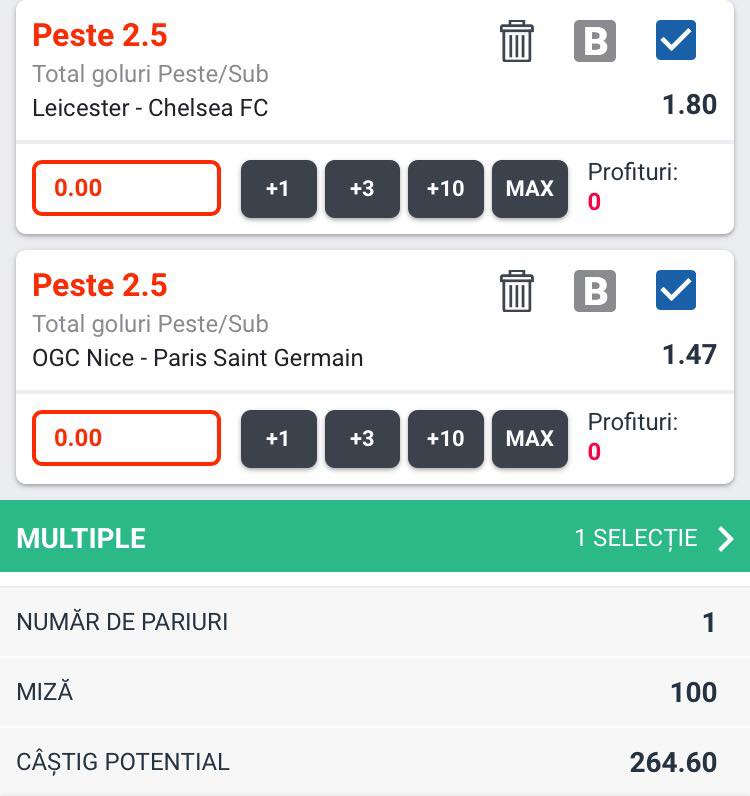Uncheck the OGC Nice - Paris Saint Germain checkbox
This screenshot has width=750, height=796.
pos(675,290)
